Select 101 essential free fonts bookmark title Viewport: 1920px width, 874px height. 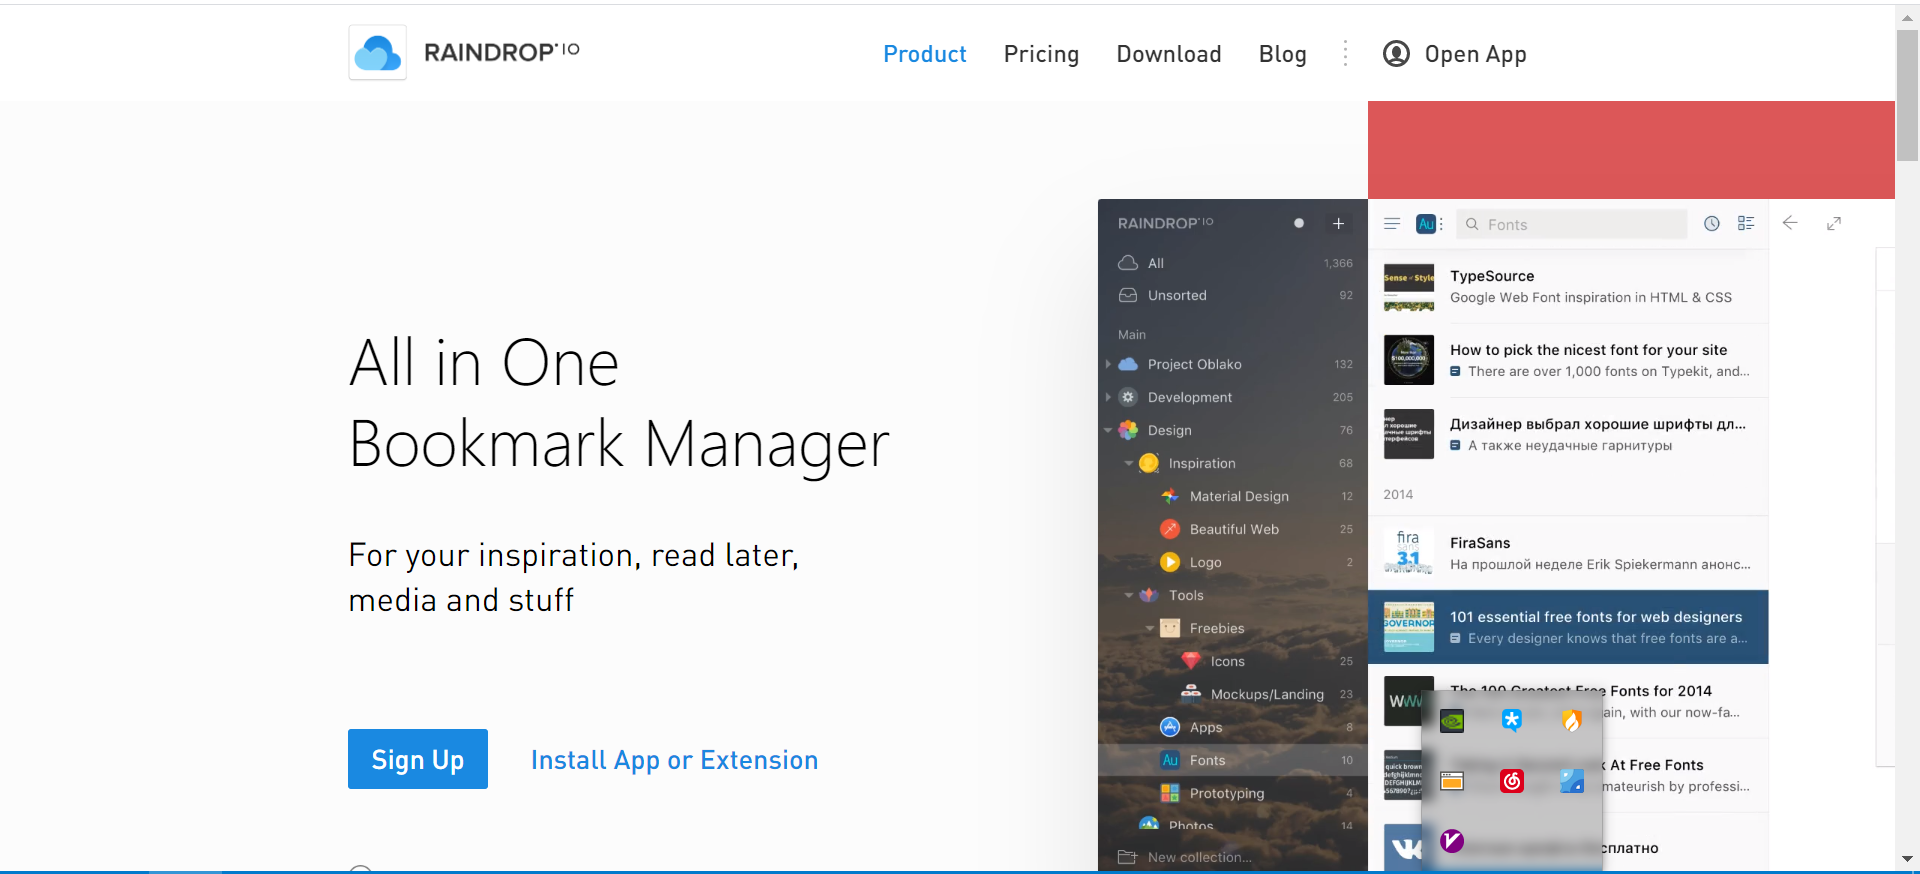coord(1596,617)
